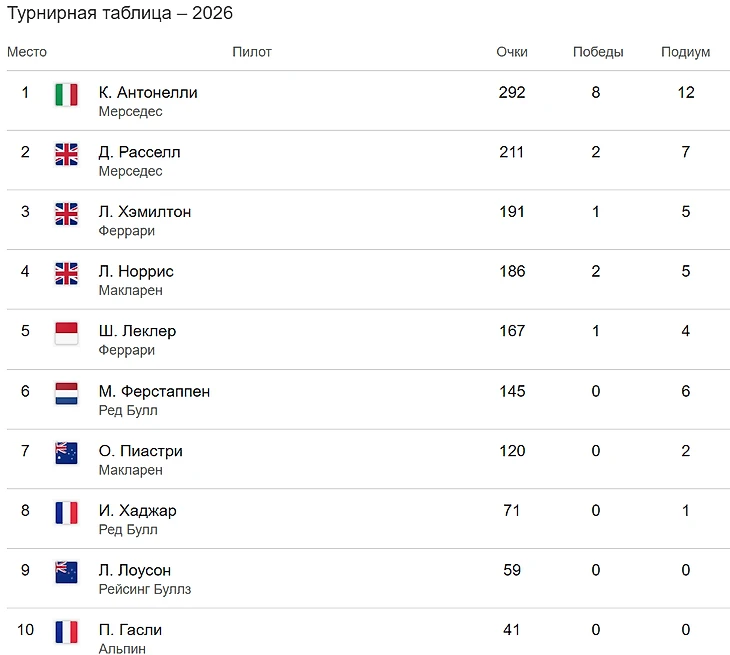
Task: Click the Пилот column header
Action: coord(252,52)
